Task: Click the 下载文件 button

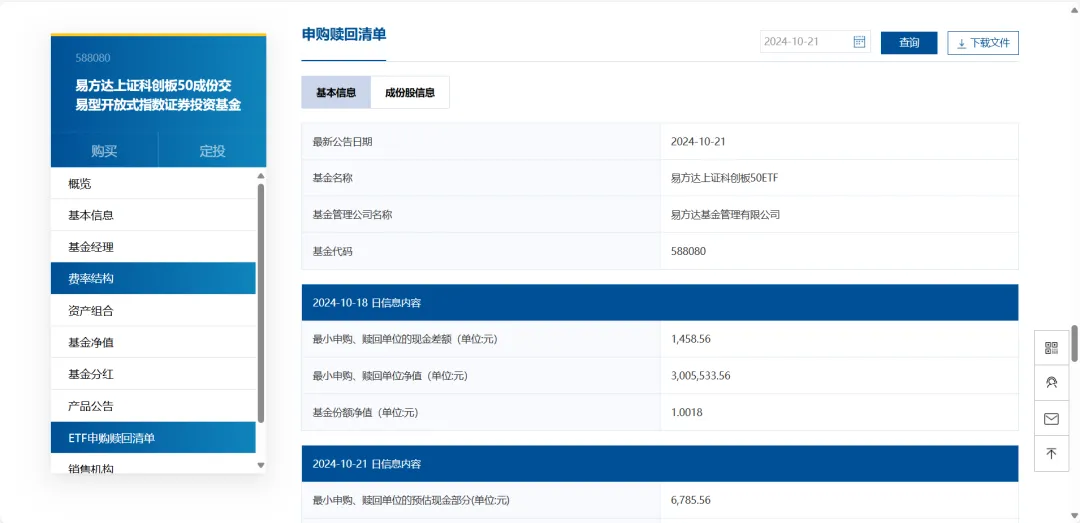Action: coord(983,43)
